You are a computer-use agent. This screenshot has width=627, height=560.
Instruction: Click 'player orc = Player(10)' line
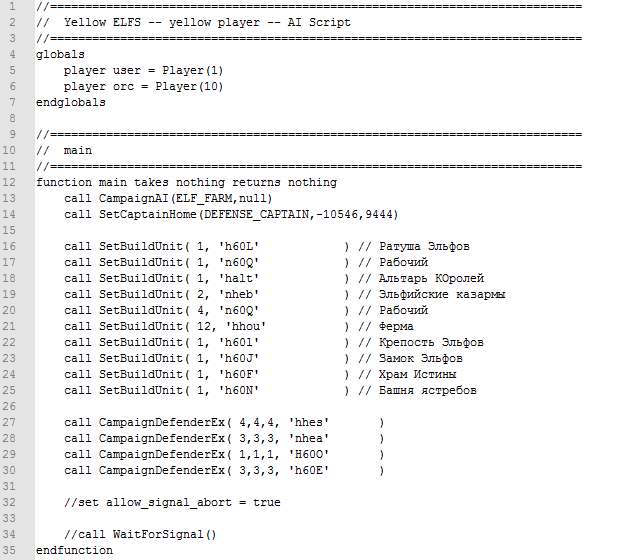pyautogui.click(x=144, y=86)
